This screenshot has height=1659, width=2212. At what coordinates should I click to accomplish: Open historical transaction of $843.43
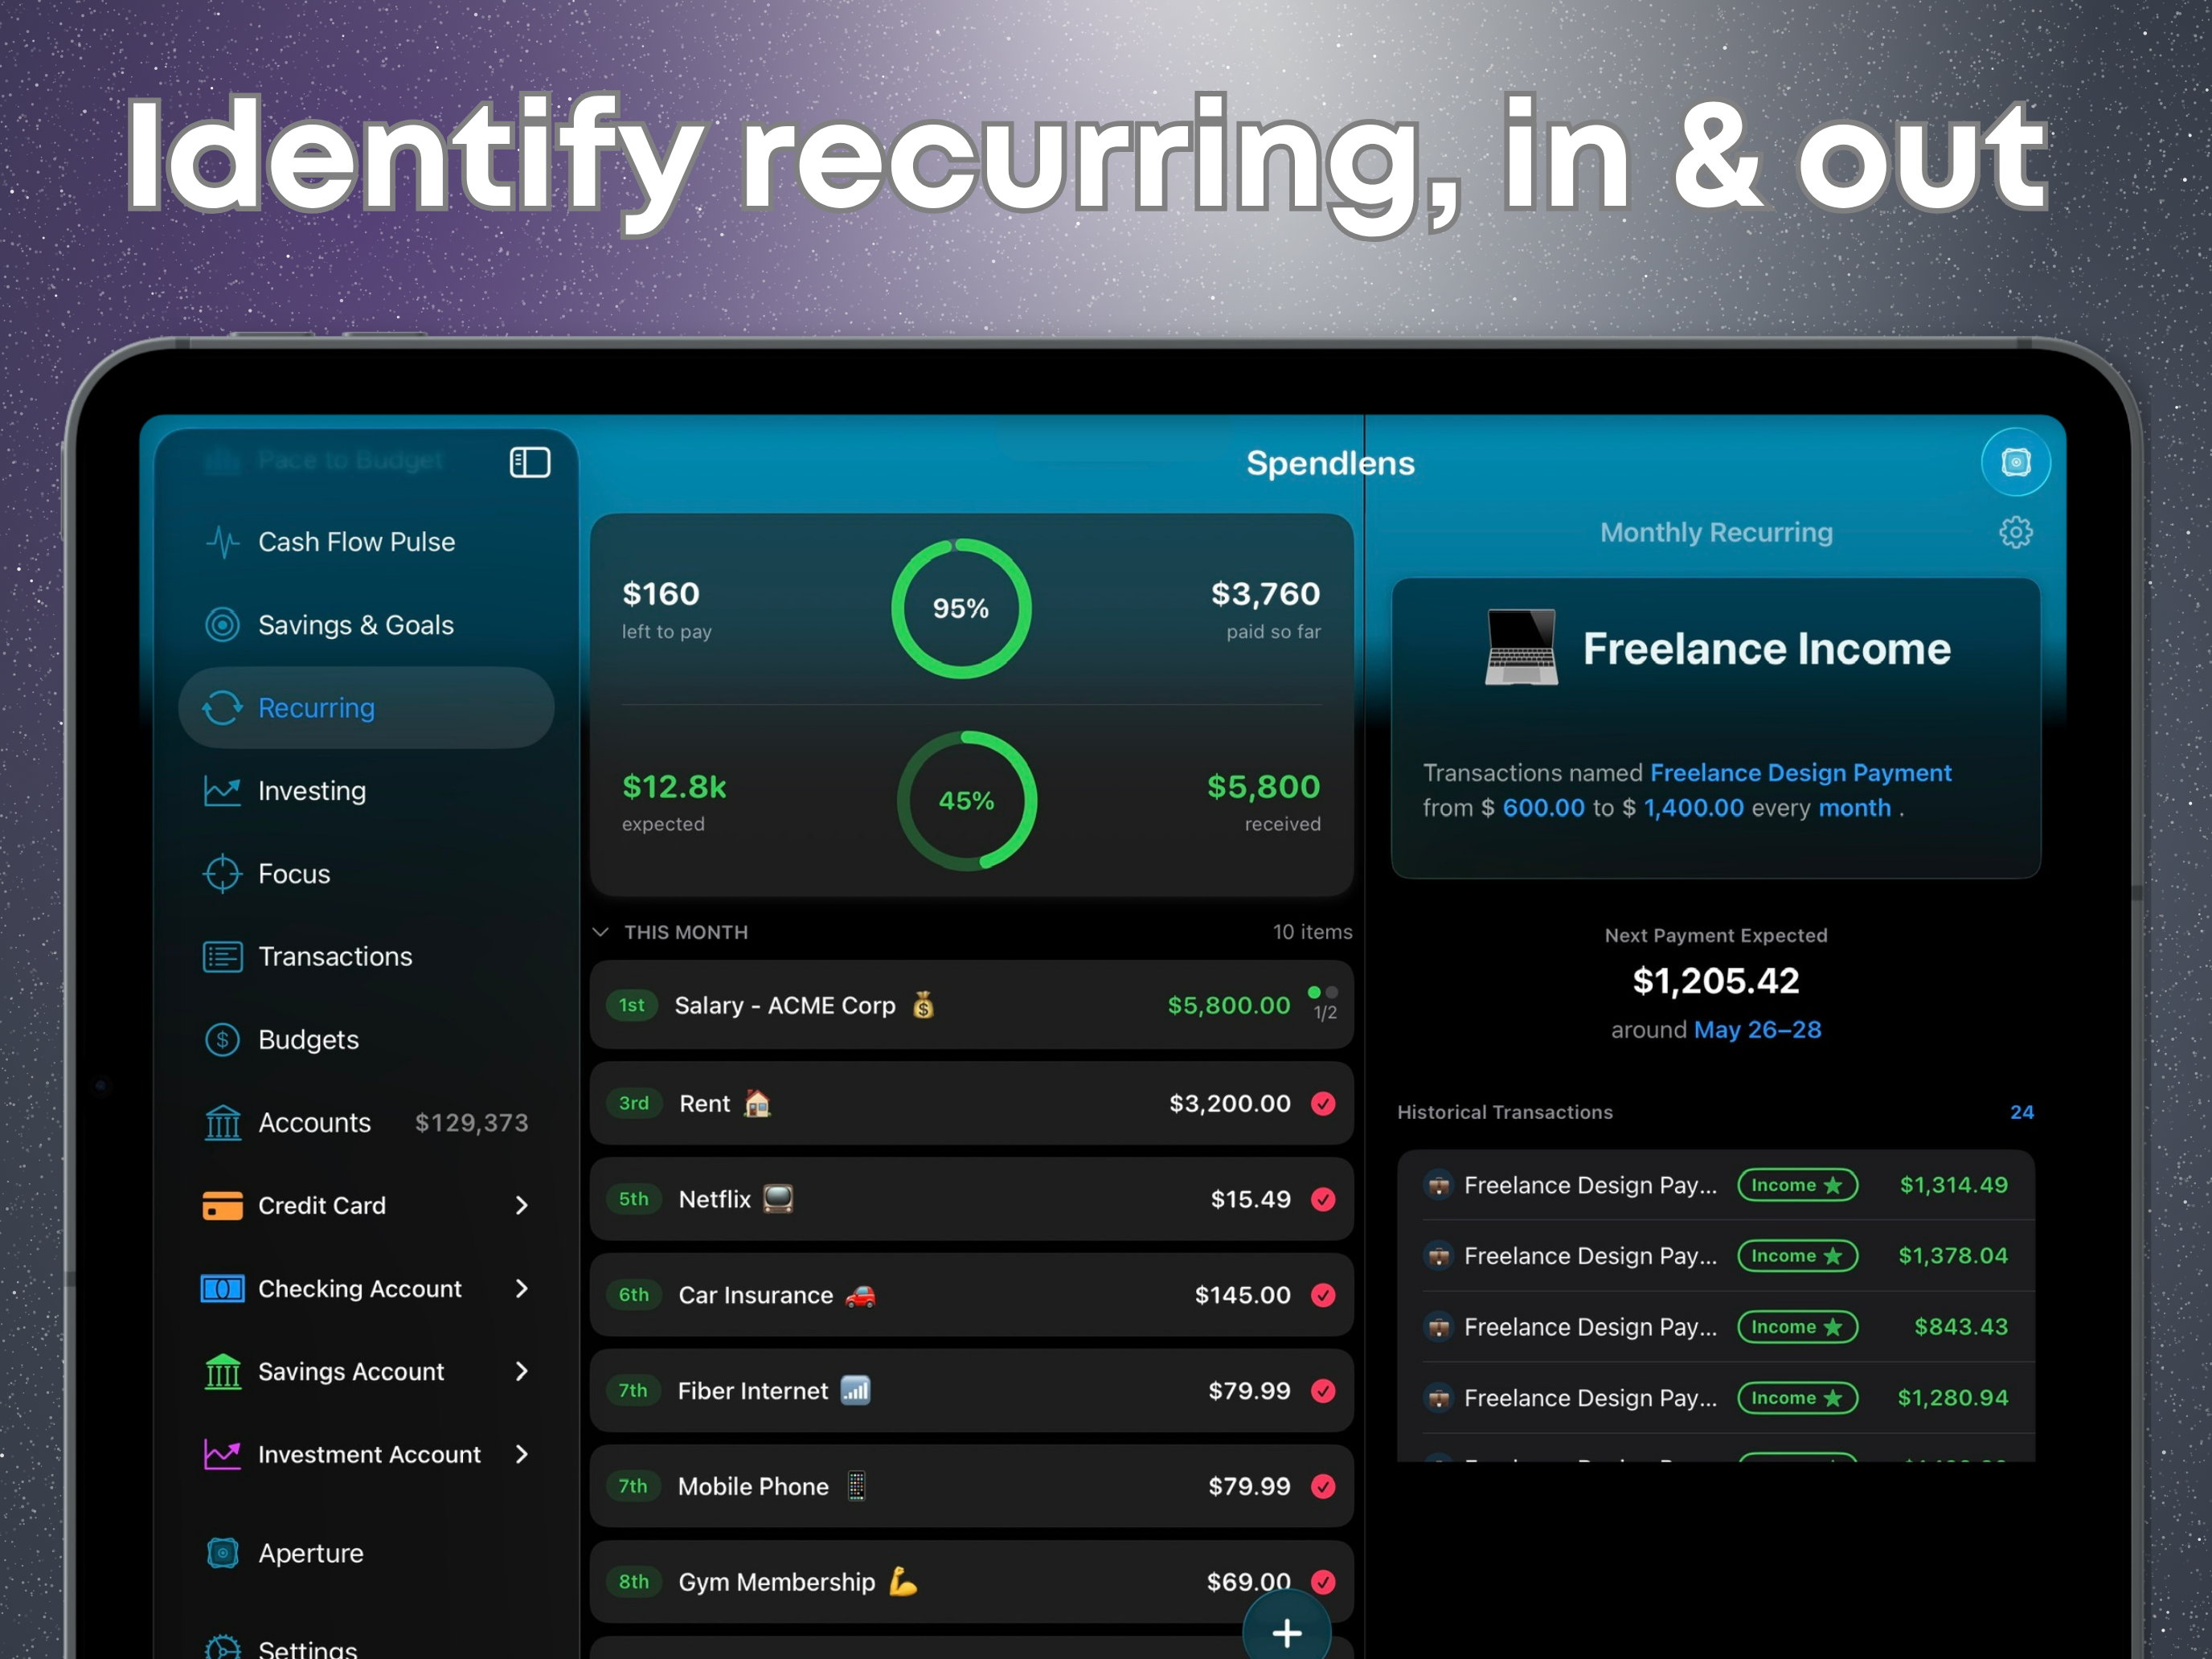pyautogui.click(x=1715, y=1327)
